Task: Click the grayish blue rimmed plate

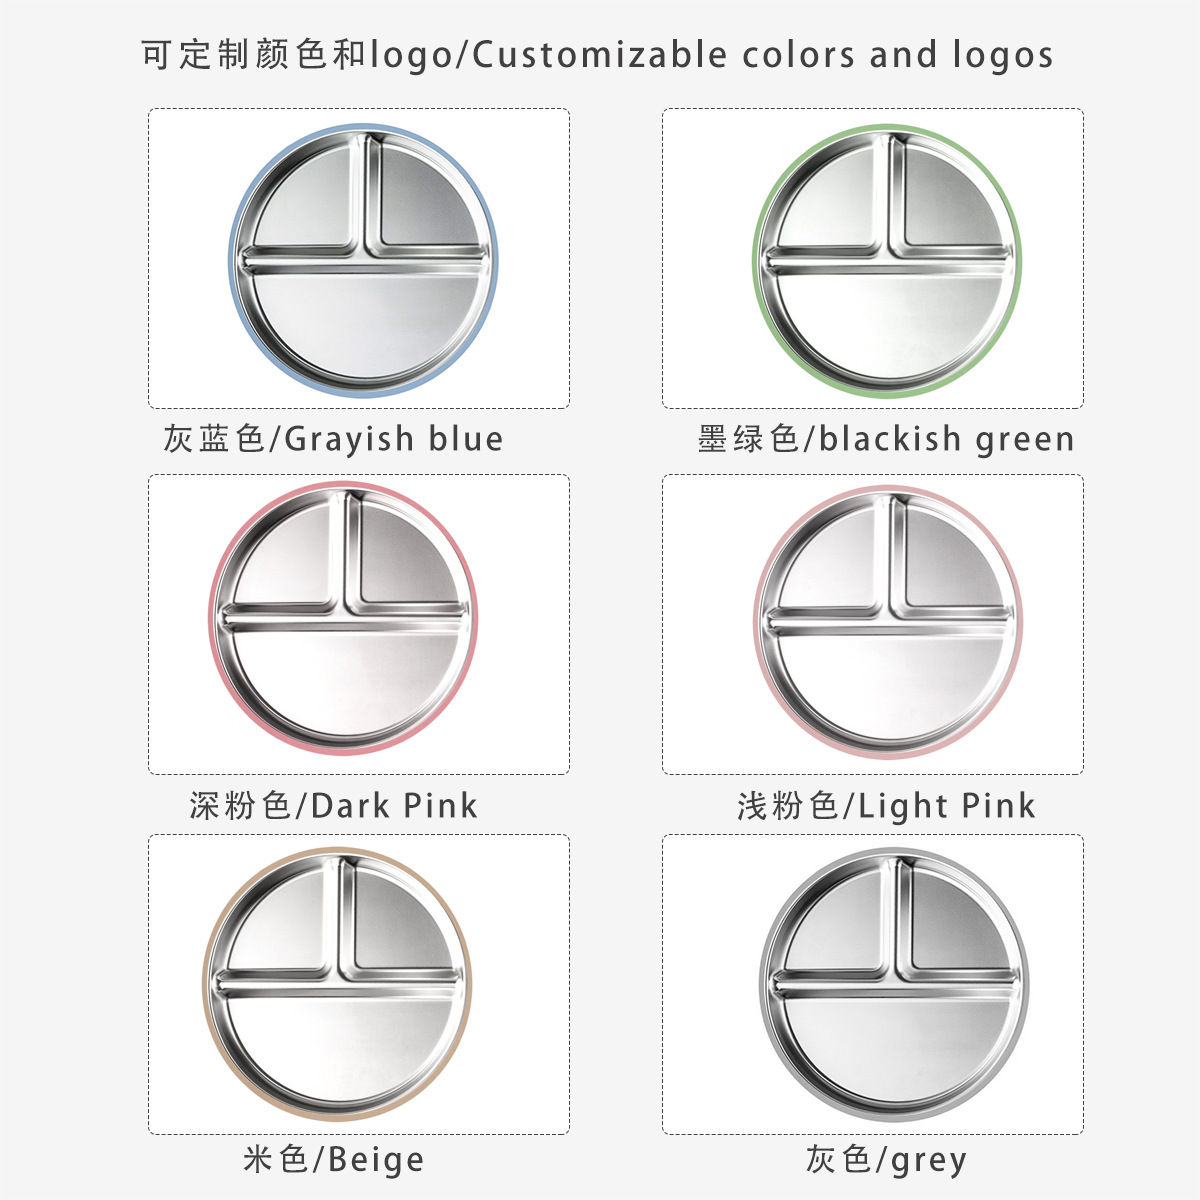Action: click(364, 258)
